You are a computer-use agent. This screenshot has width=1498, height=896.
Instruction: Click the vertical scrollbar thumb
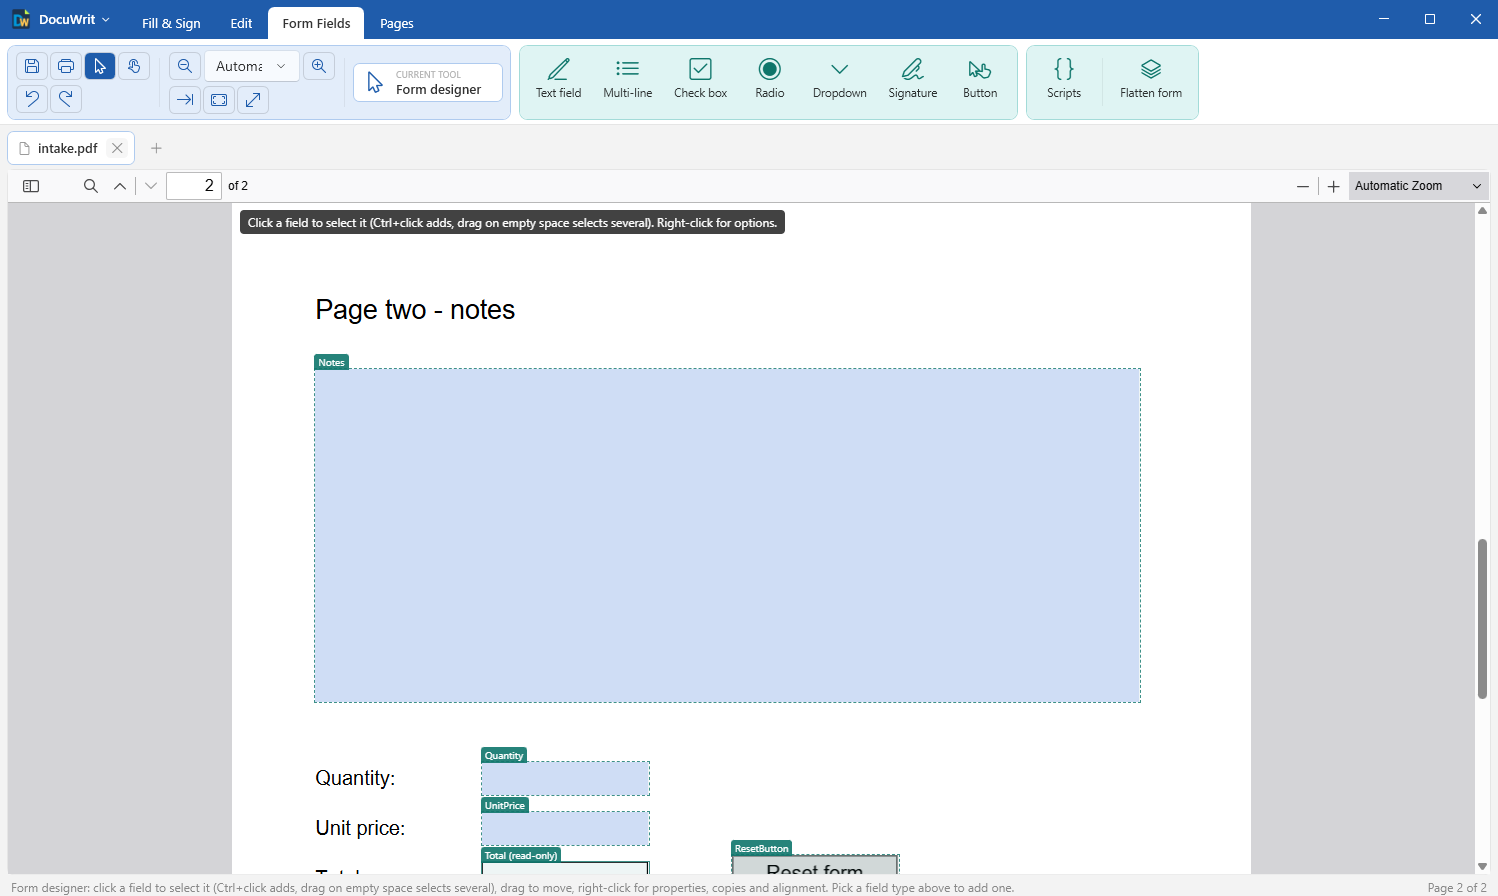1483,618
